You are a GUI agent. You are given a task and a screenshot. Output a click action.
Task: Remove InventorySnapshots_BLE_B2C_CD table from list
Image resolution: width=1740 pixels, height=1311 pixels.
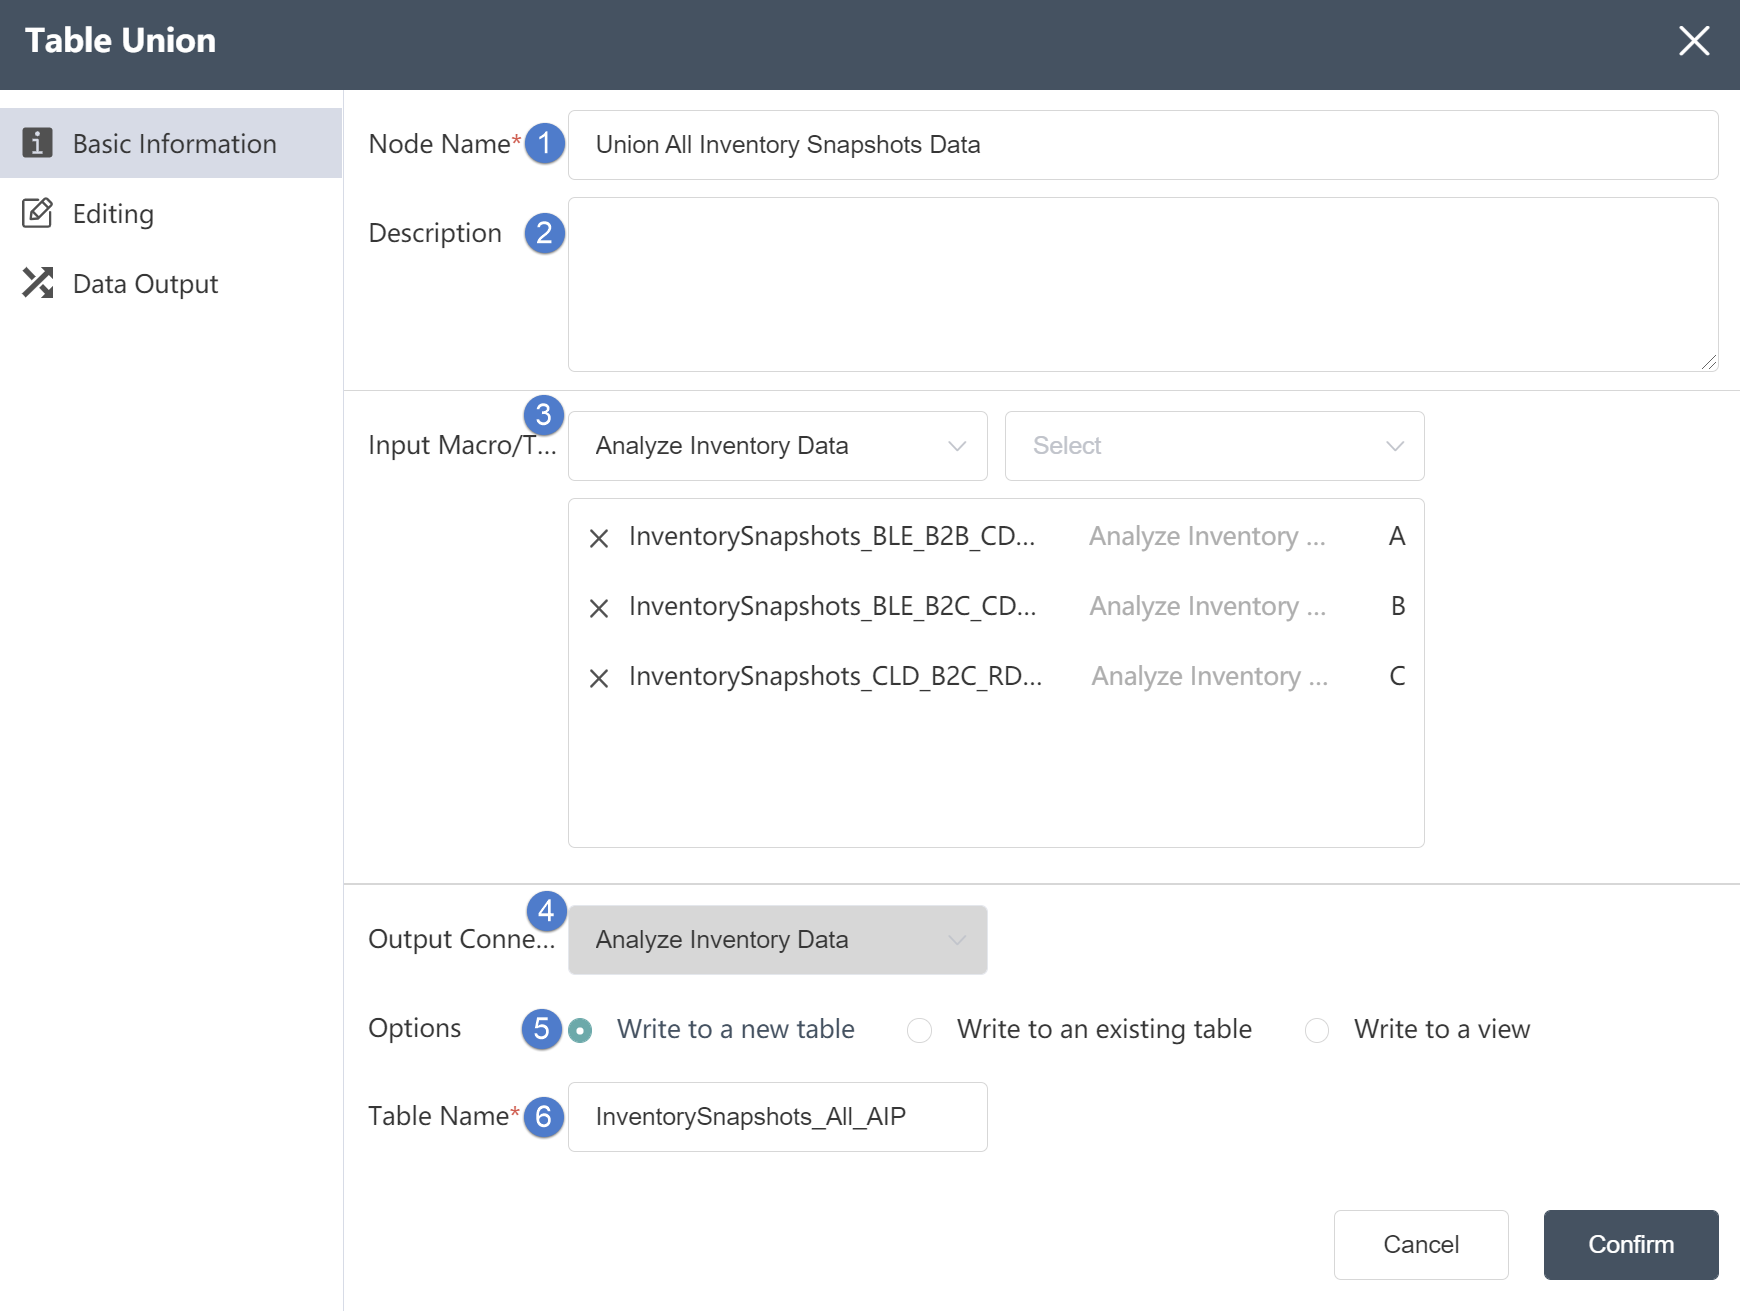pos(599,608)
